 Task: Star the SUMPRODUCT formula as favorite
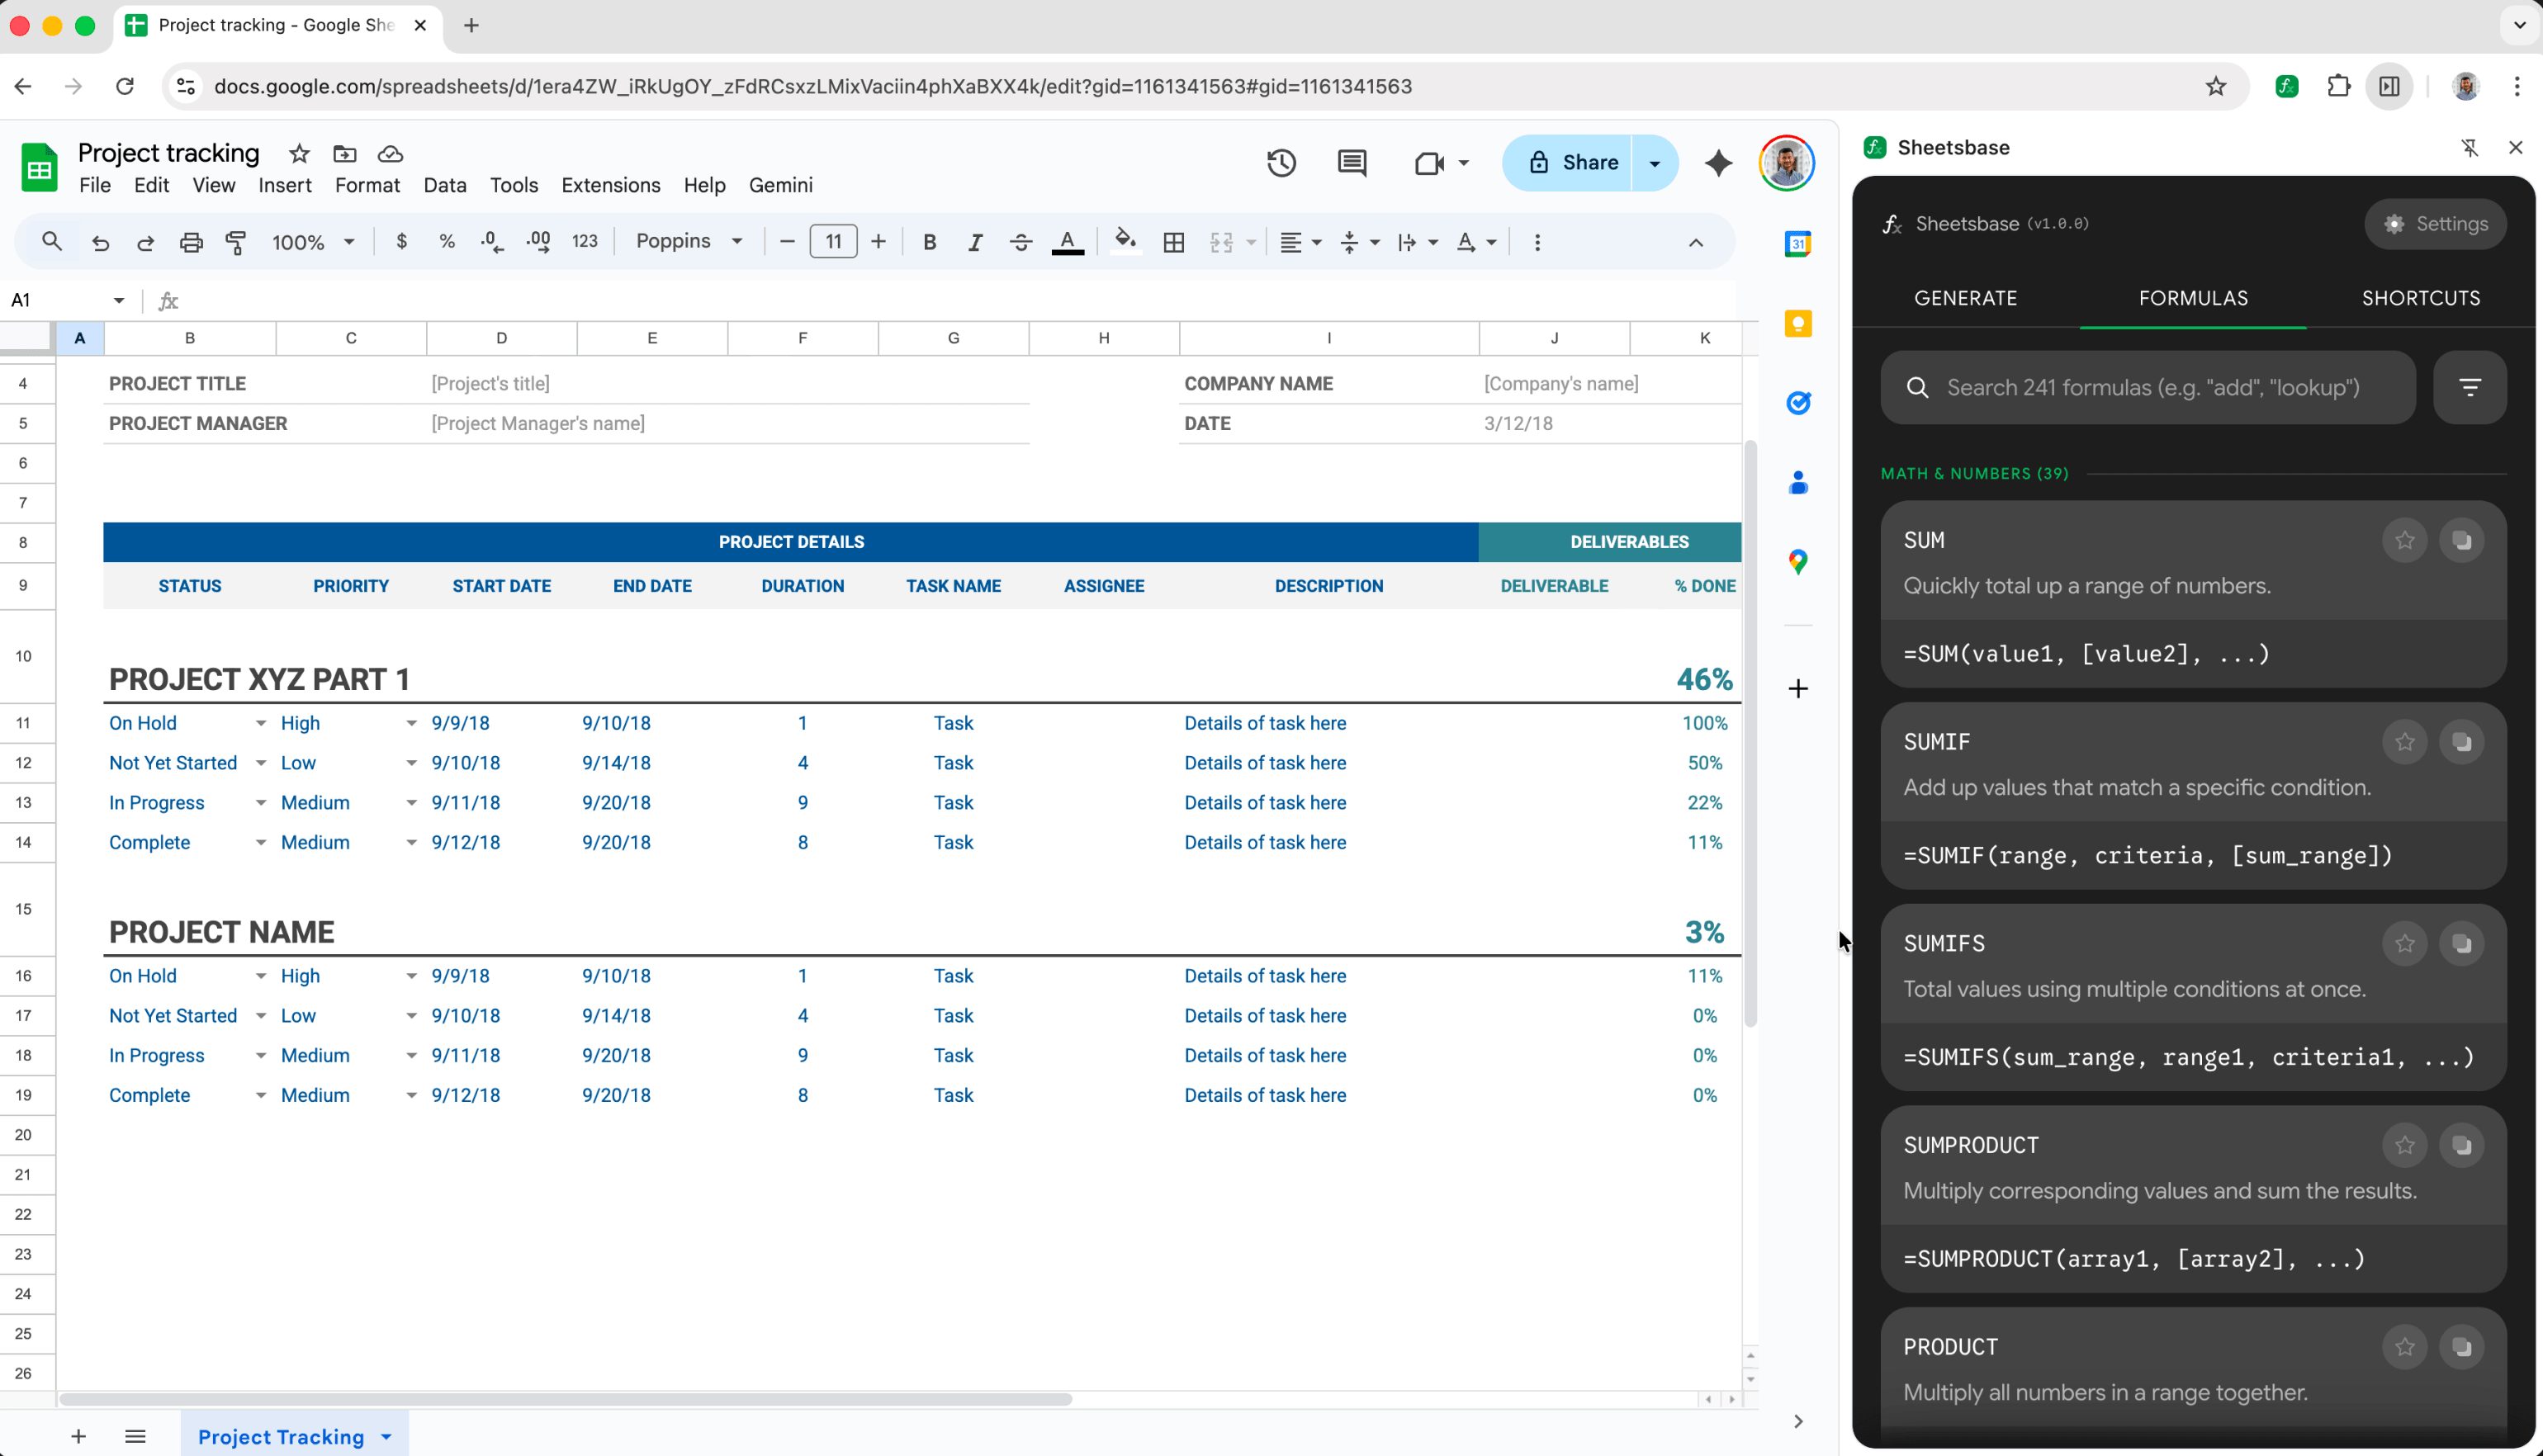pos(2405,1145)
